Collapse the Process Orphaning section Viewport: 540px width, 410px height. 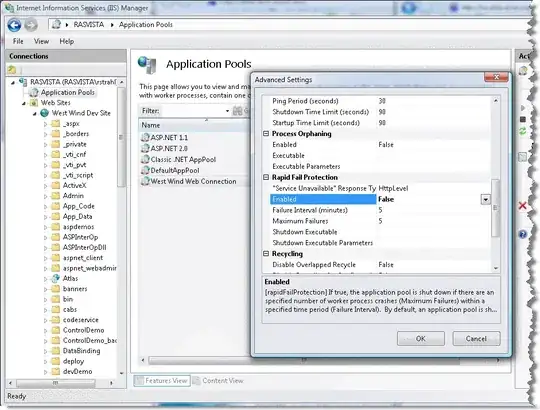(x=266, y=134)
